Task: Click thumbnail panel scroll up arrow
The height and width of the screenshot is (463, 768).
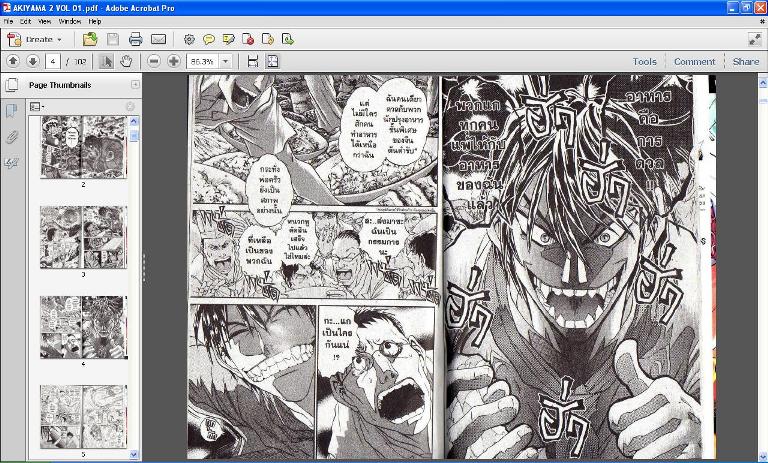Action: point(134,121)
